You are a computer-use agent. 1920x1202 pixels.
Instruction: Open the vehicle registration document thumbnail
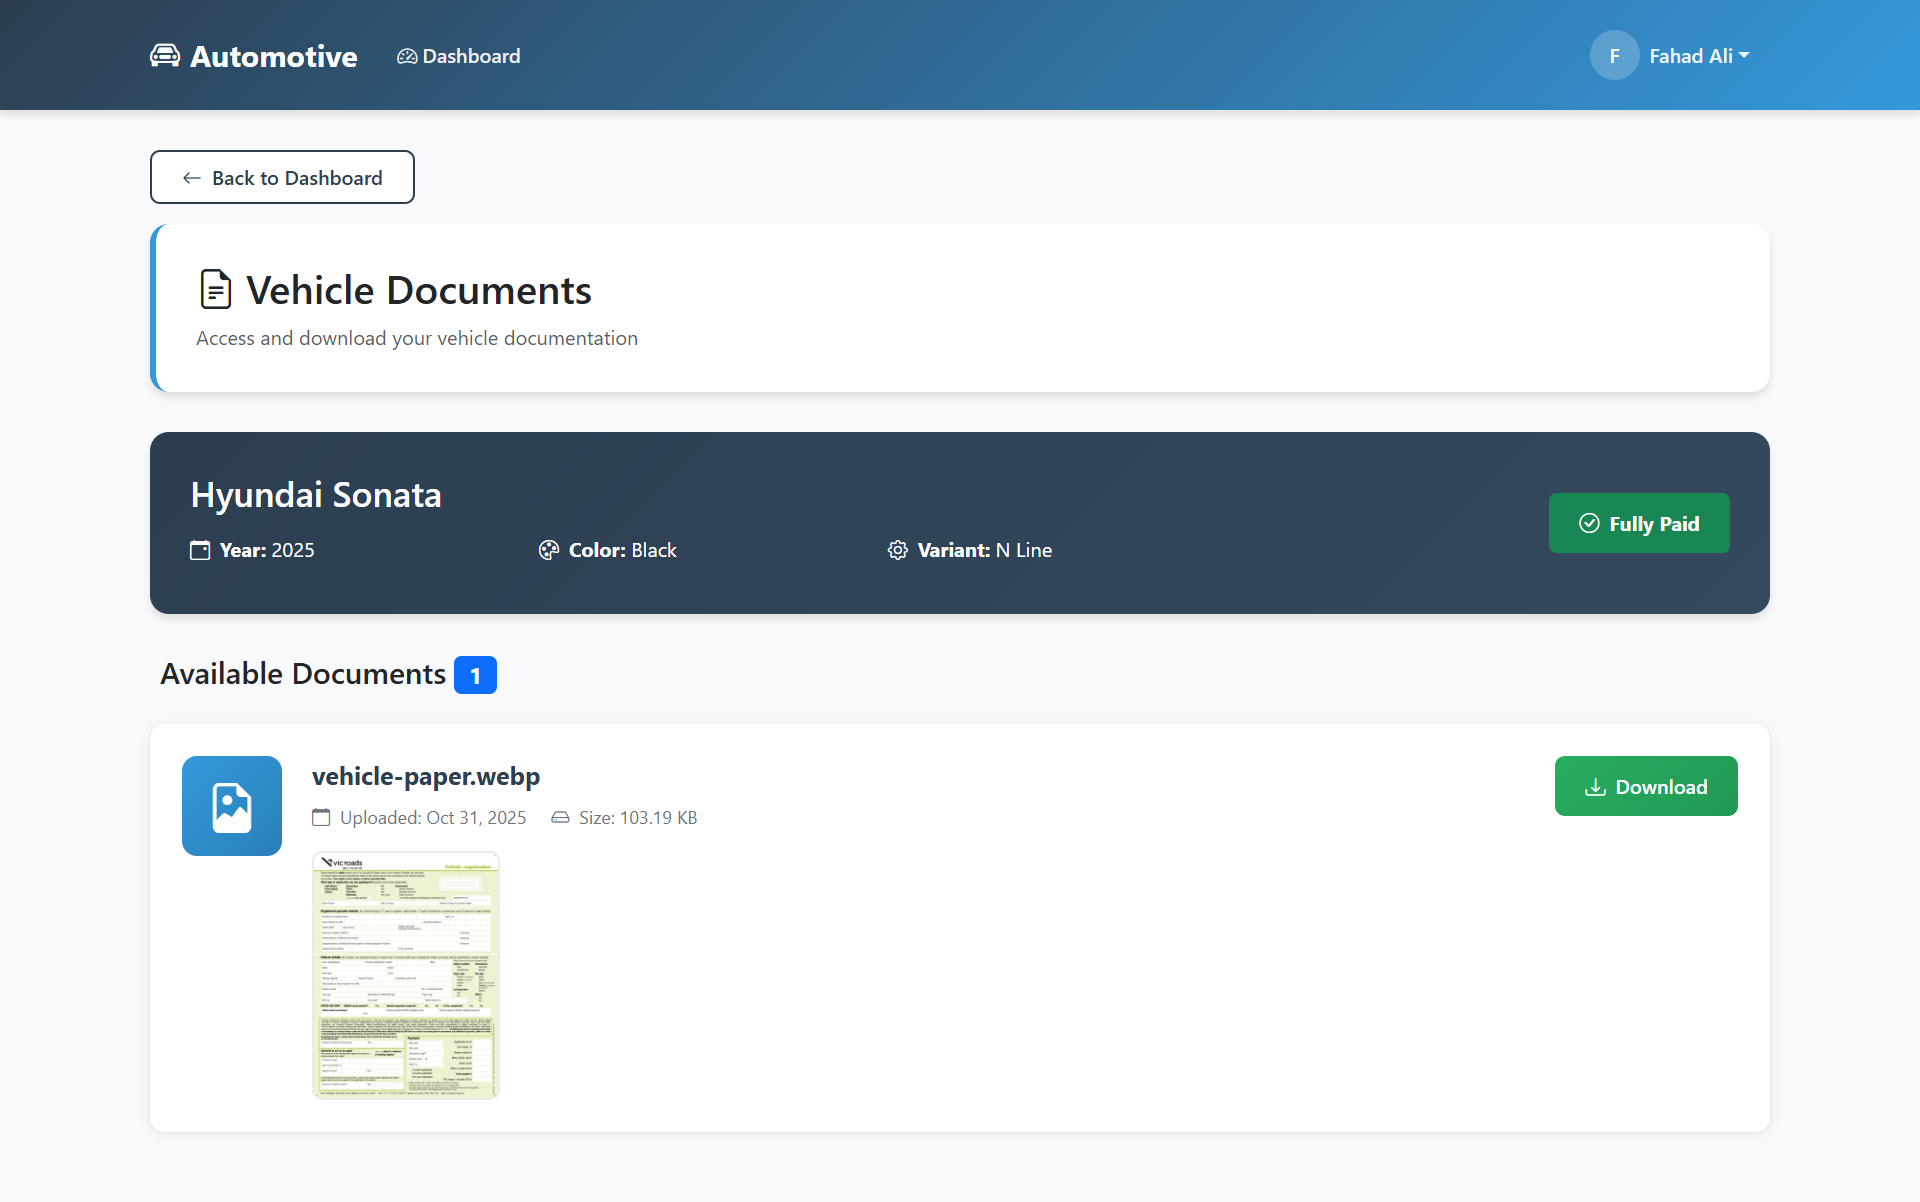(x=405, y=975)
